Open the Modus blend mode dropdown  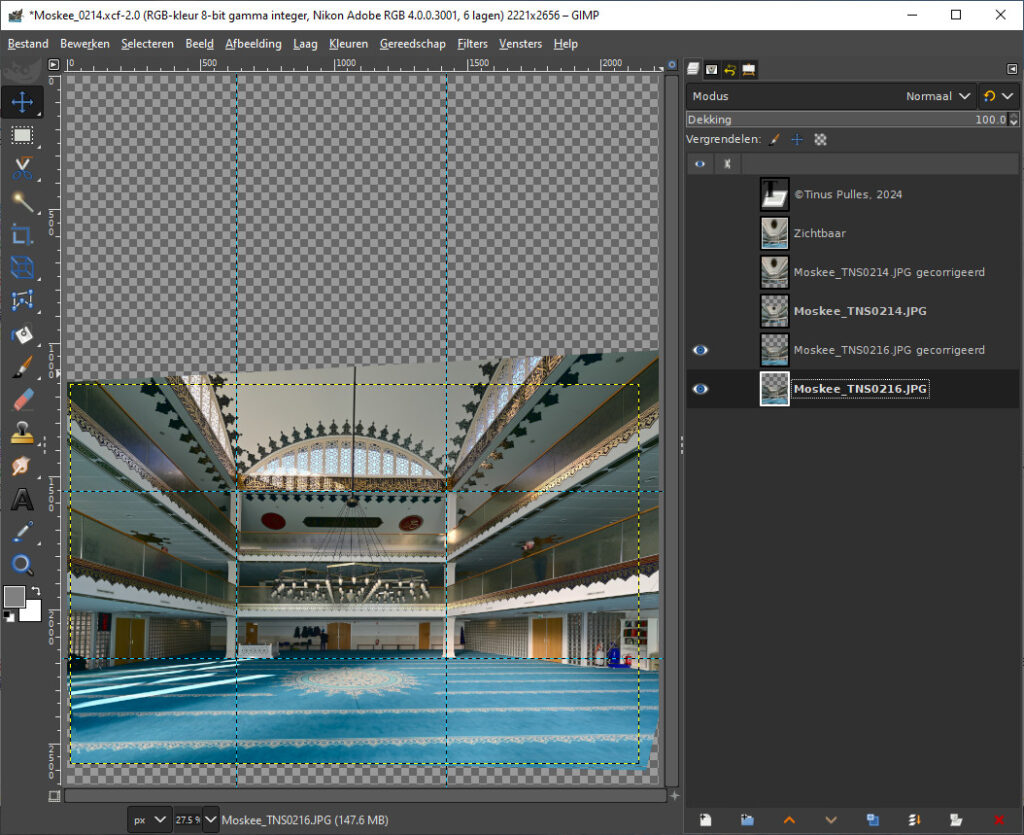point(938,96)
